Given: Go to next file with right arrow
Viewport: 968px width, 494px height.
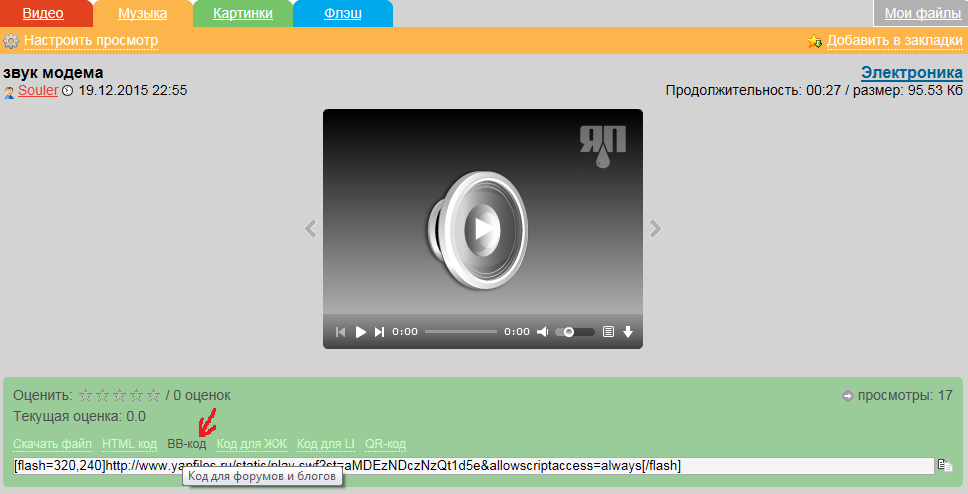Looking at the screenshot, I should [x=656, y=228].
